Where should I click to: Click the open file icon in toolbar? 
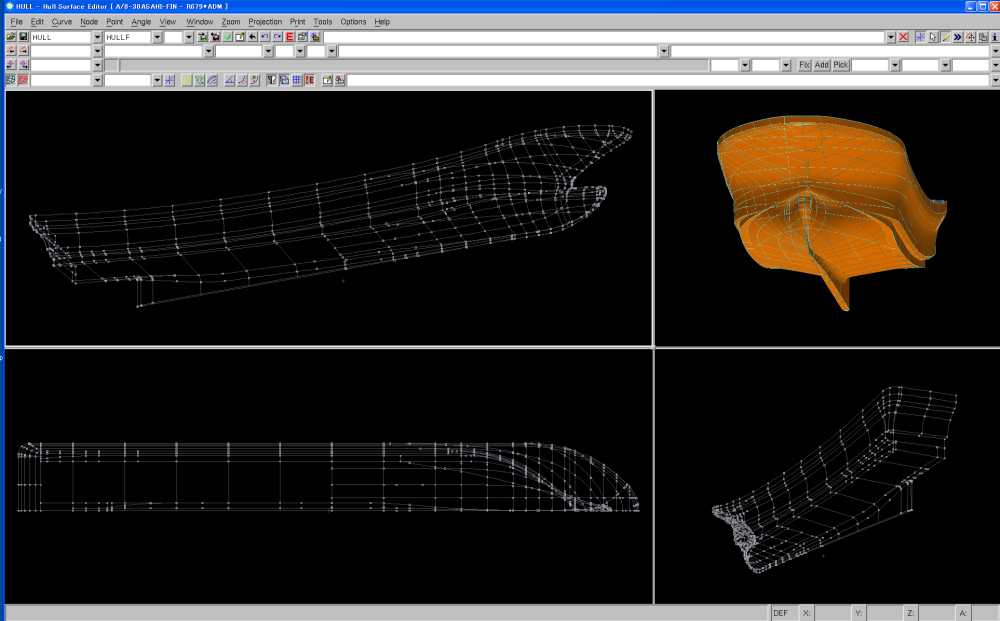11,37
